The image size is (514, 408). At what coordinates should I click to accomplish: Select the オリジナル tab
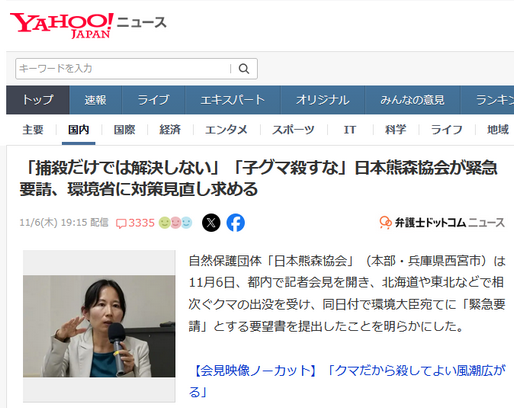pyautogui.click(x=323, y=100)
